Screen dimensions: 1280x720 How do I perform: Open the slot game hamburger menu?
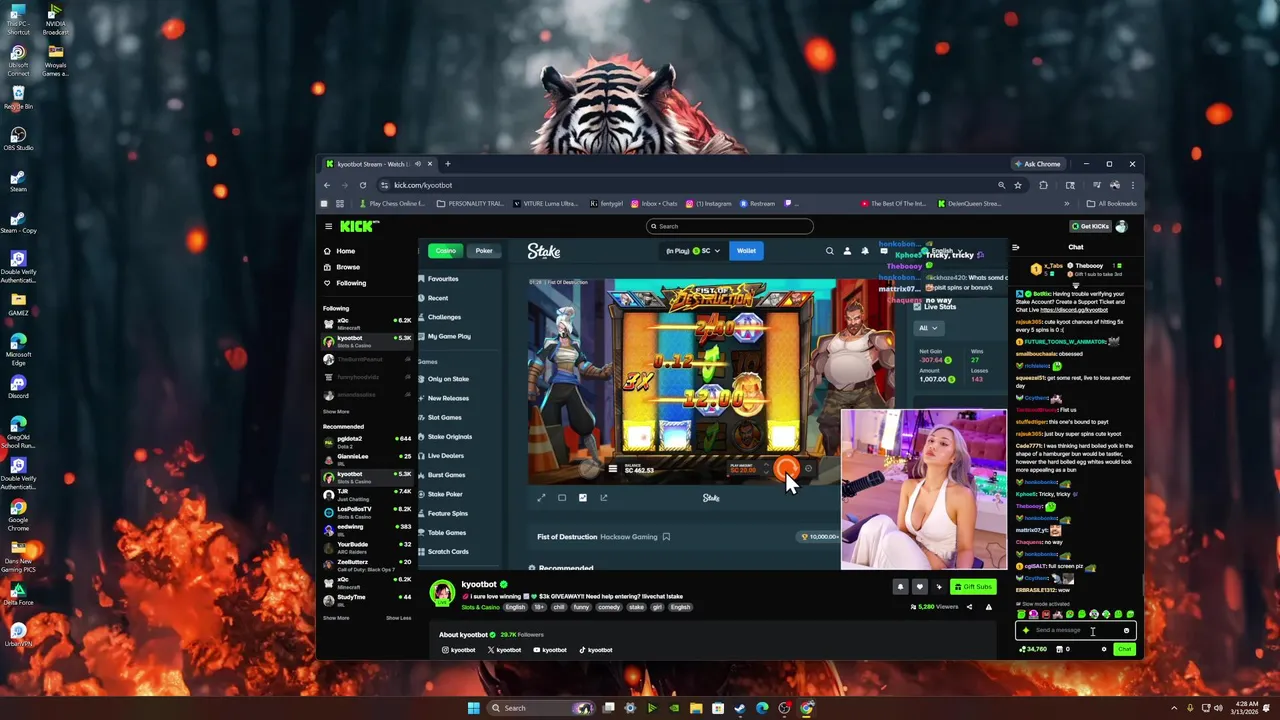click(x=613, y=469)
